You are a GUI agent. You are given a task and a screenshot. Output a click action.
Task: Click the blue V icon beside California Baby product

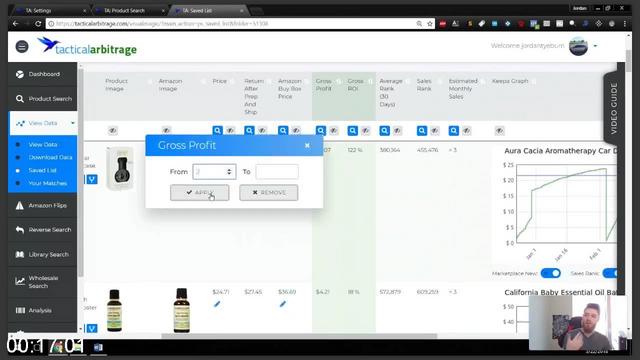[x=92, y=328]
